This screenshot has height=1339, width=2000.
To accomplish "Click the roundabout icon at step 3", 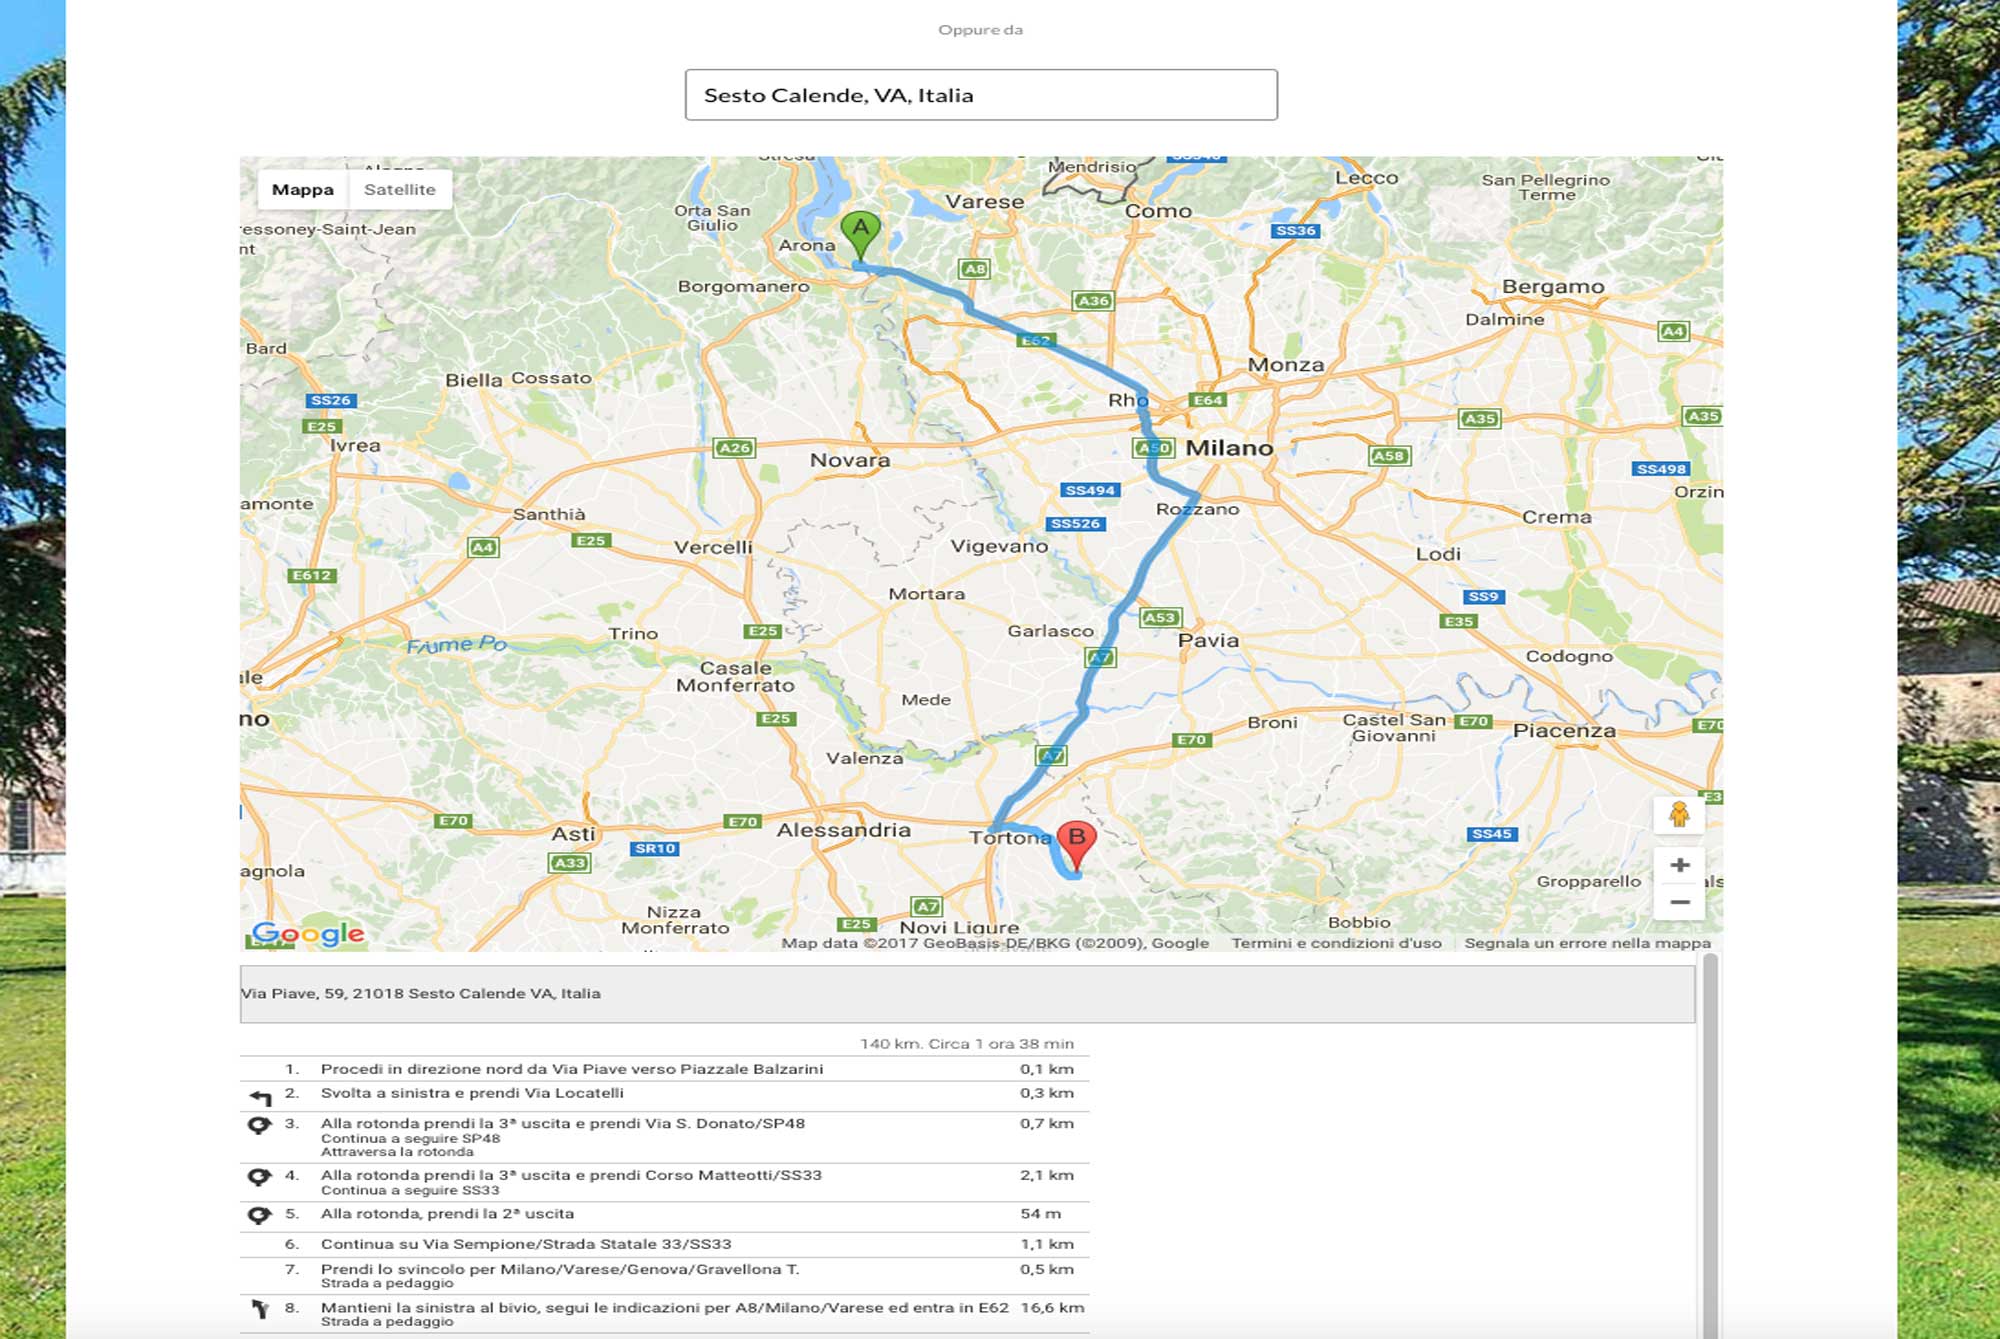I will tap(259, 1125).
